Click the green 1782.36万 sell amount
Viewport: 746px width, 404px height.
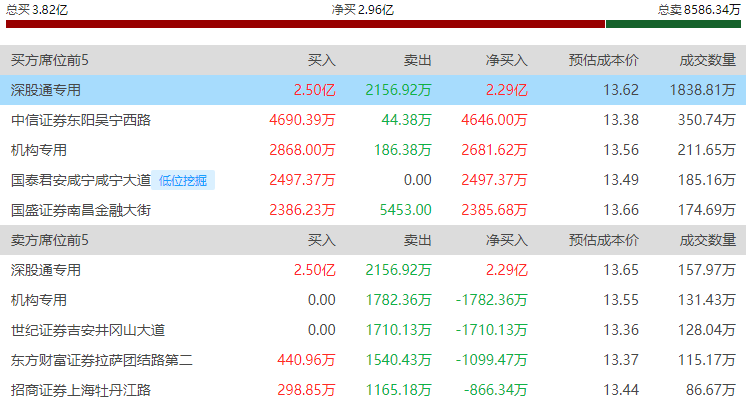[x=398, y=300]
